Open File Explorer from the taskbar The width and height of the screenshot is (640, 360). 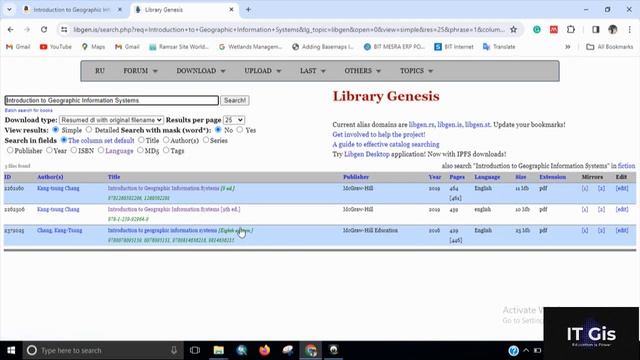(218, 350)
